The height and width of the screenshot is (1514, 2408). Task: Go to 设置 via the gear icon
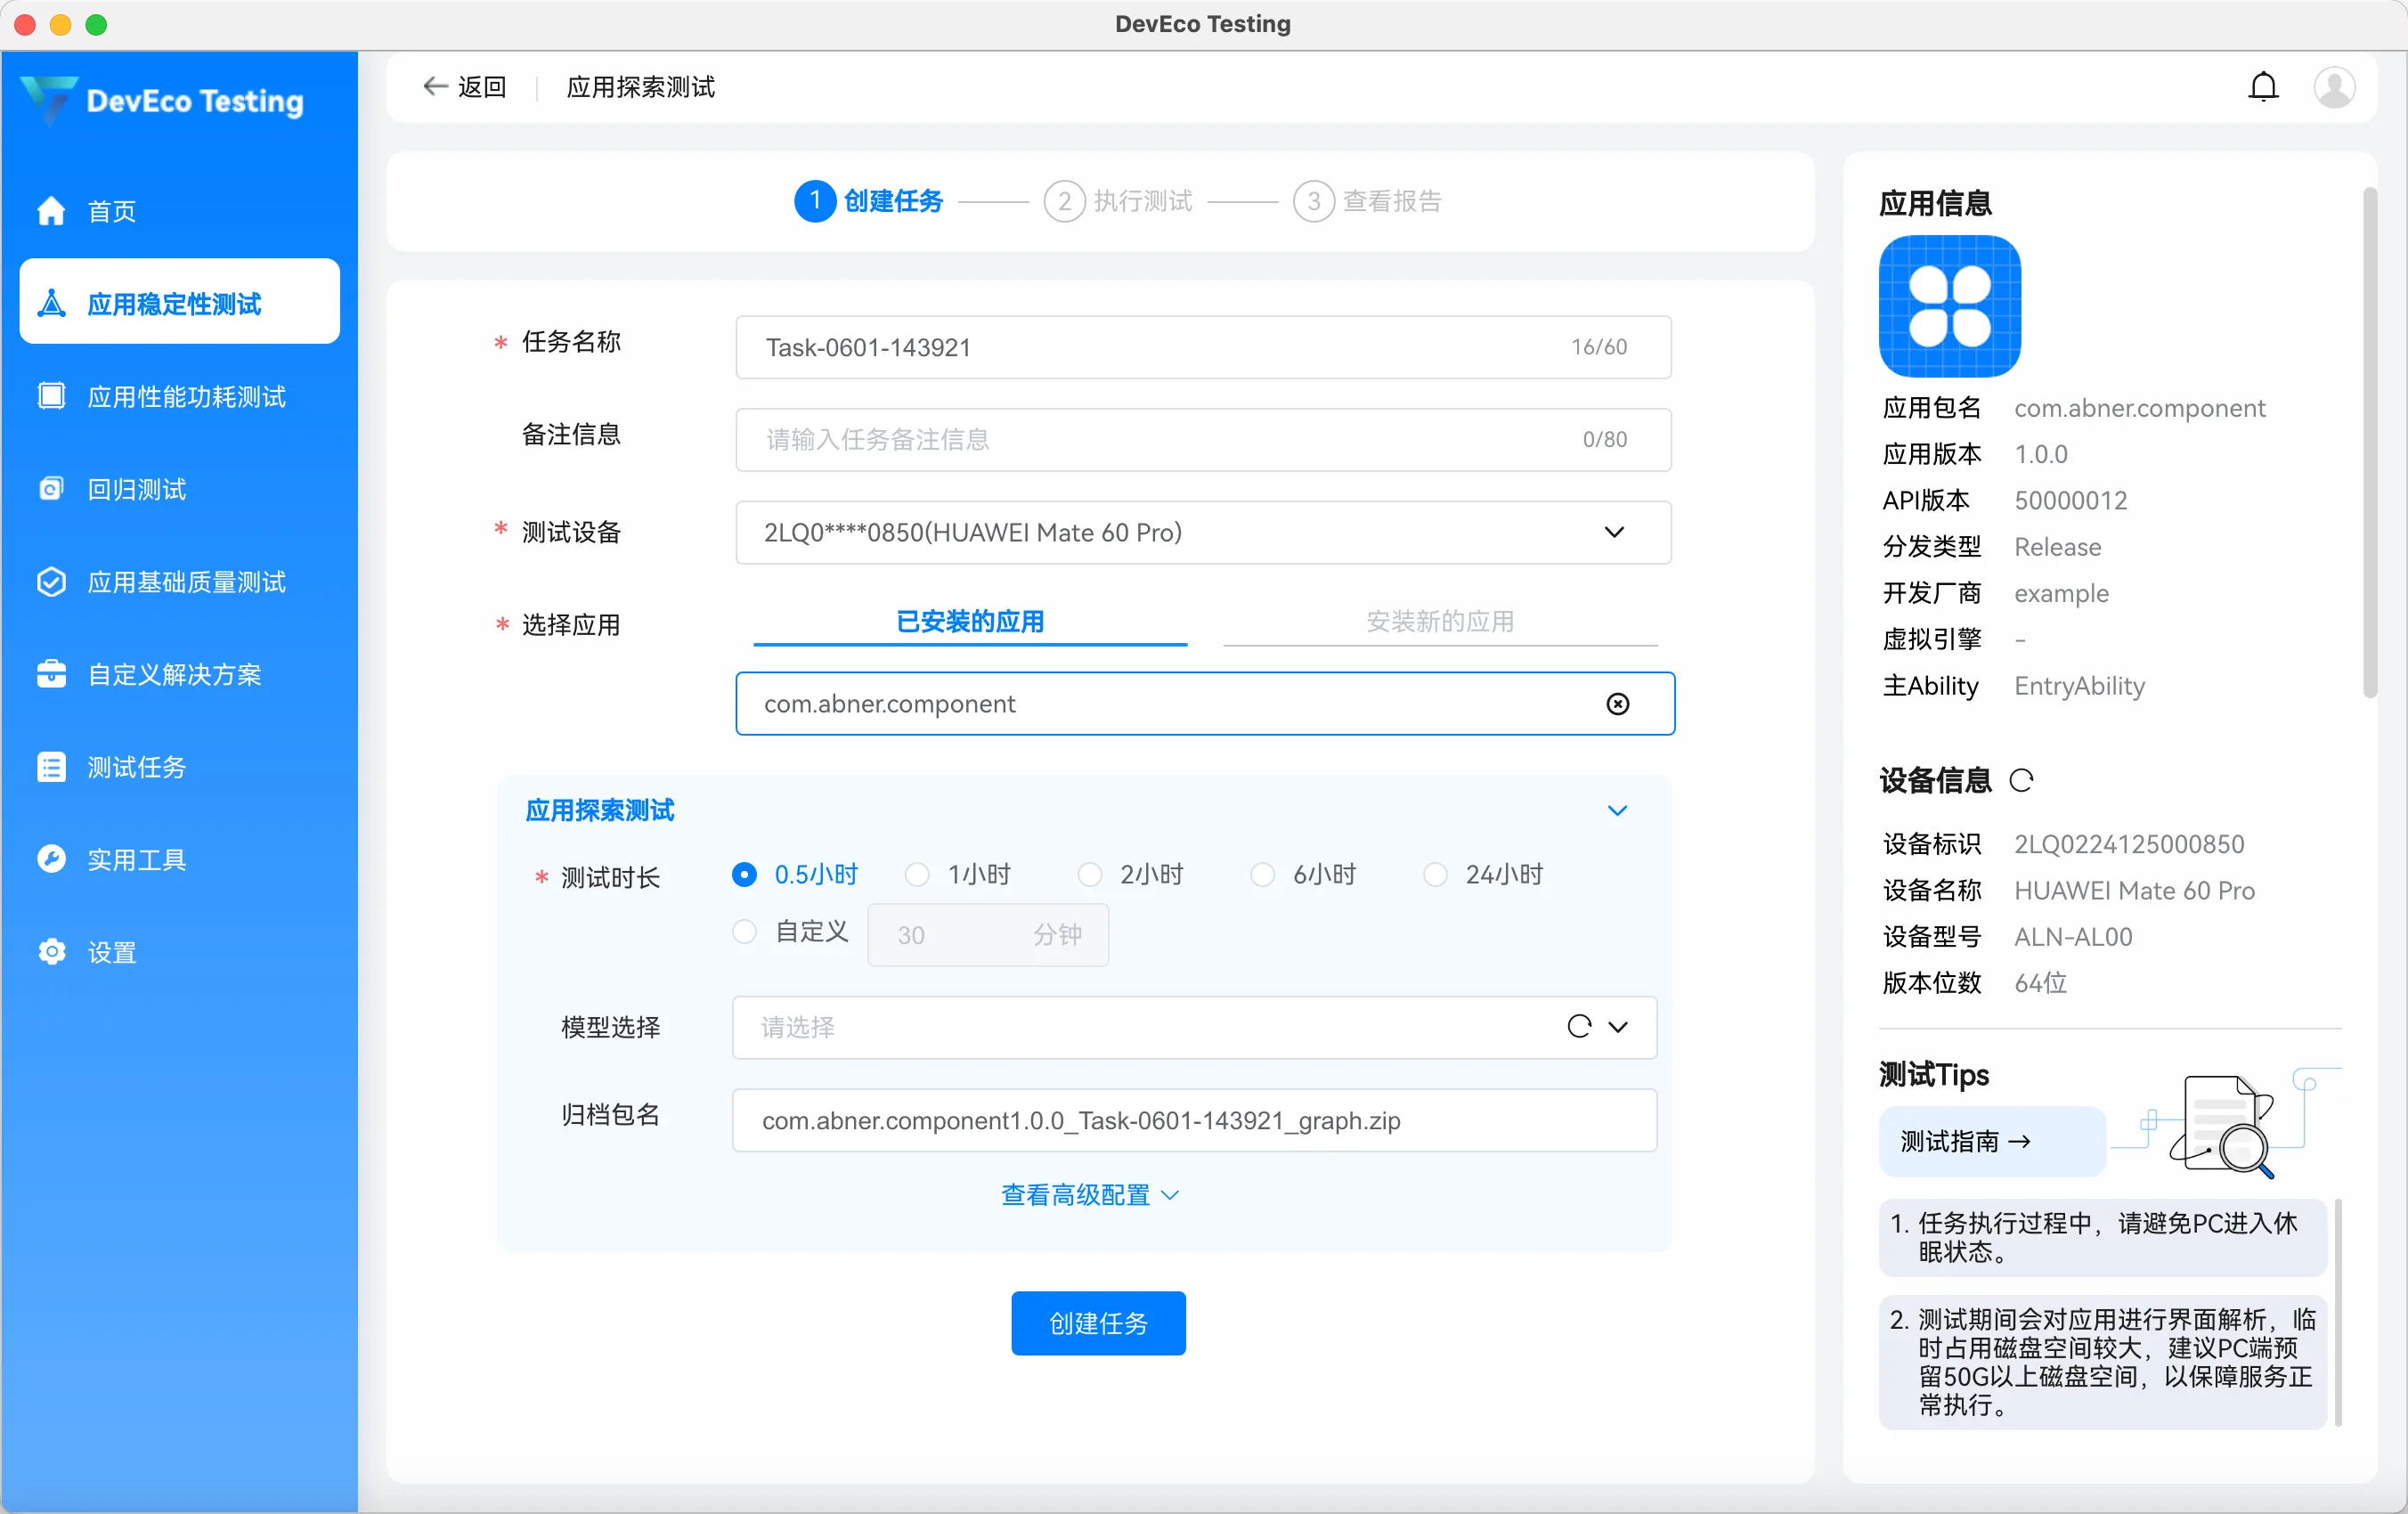pyautogui.click(x=52, y=951)
